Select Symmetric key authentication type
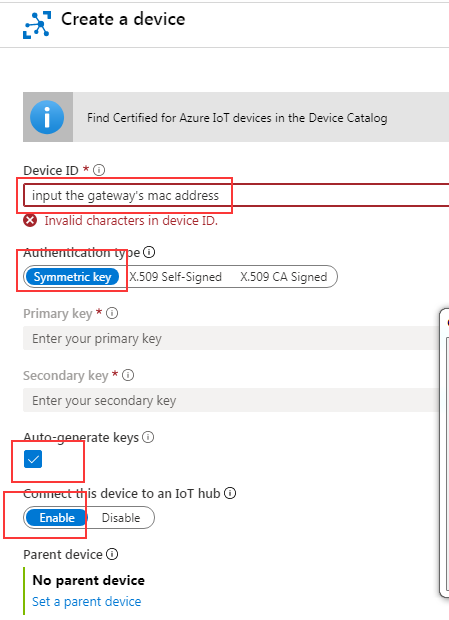Image resolution: width=449 pixels, height=620 pixels. (x=72, y=277)
